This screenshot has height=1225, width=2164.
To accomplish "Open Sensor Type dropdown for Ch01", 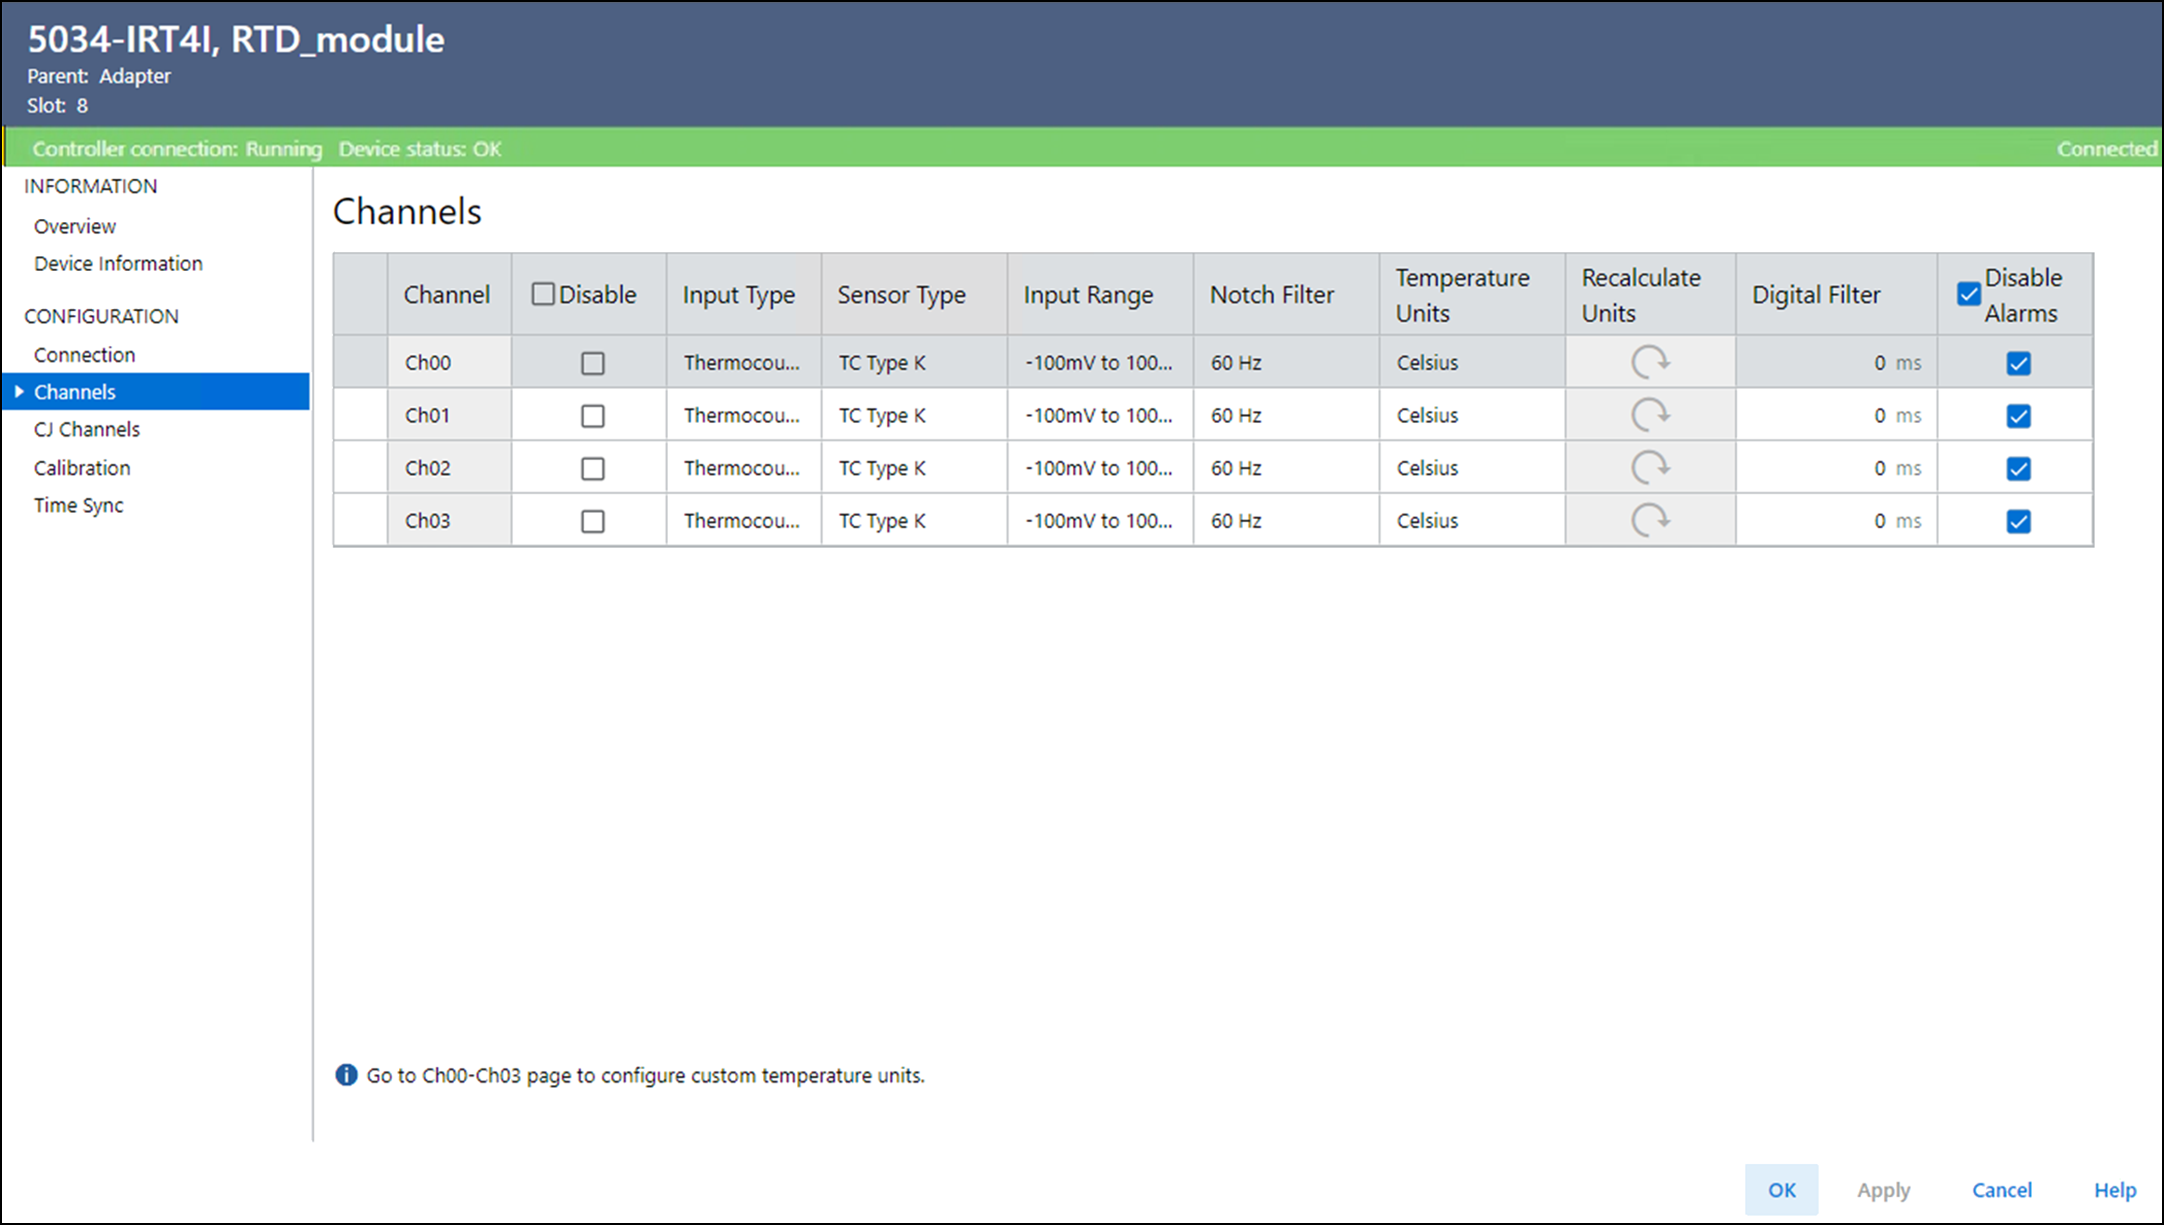I will tap(912, 415).
